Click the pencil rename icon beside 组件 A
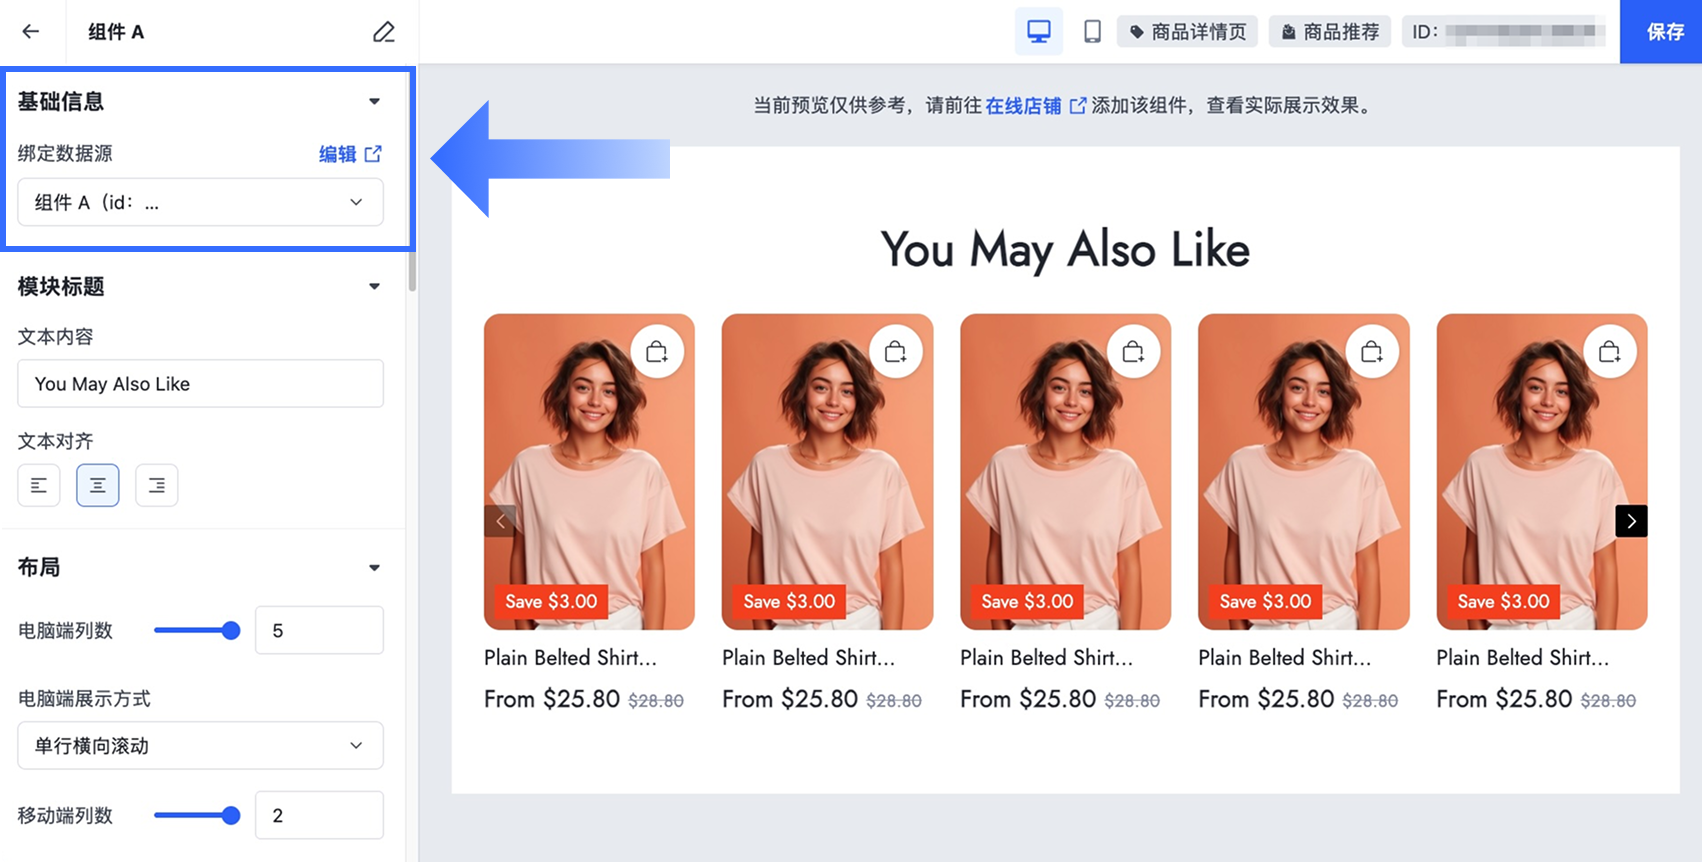Viewport: 1702px width, 862px height. (384, 32)
